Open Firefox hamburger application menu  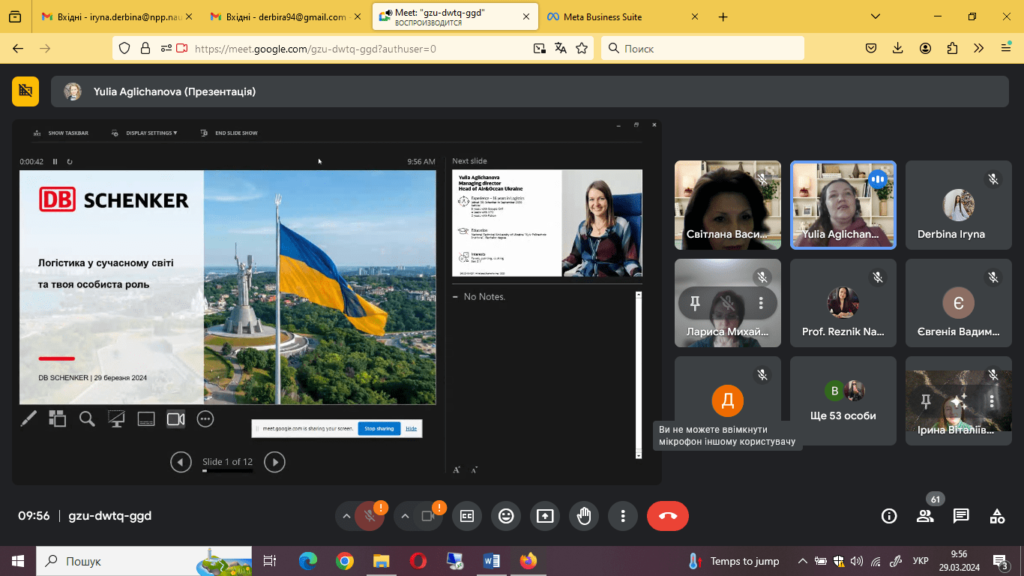pos(1006,48)
